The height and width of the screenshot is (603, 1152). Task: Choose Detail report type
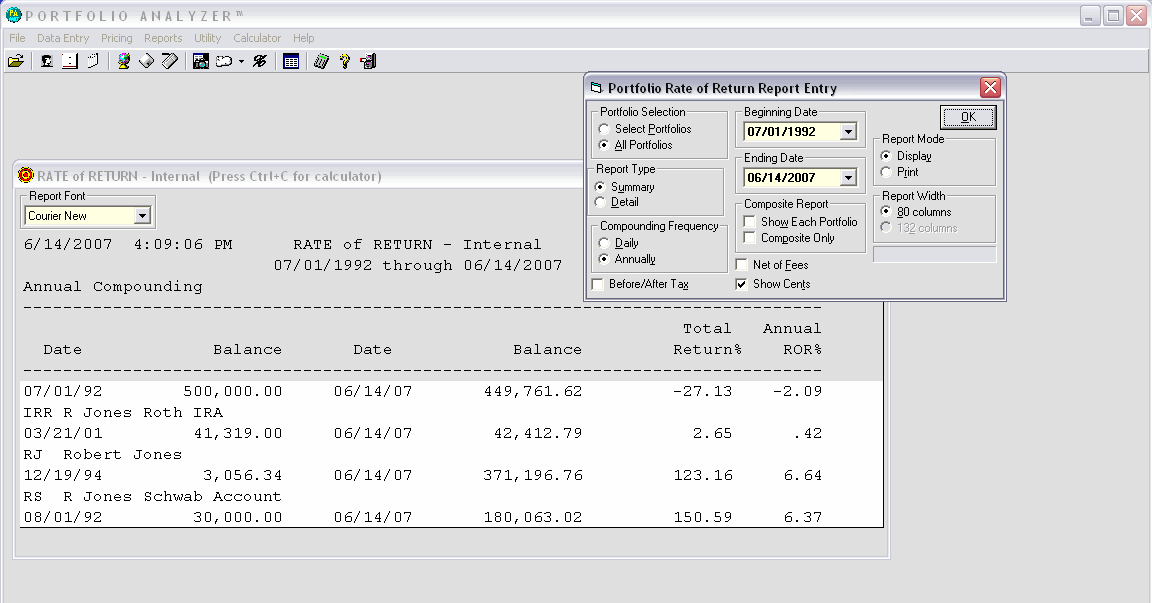click(601, 202)
